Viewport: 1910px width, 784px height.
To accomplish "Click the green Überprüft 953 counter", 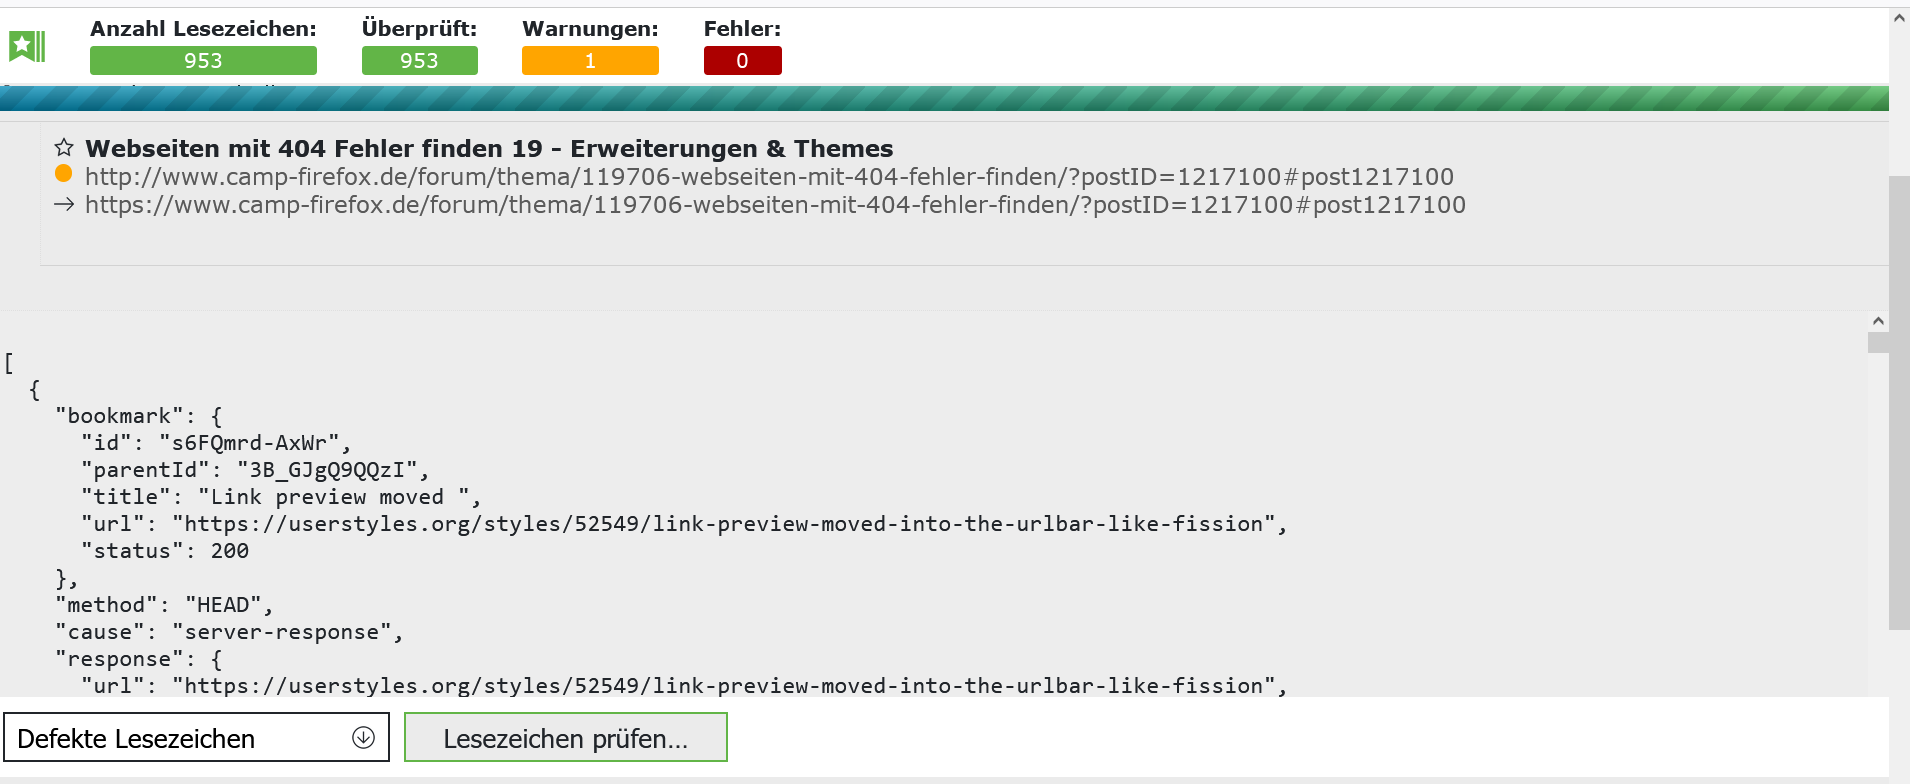I will (x=419, y=61).
